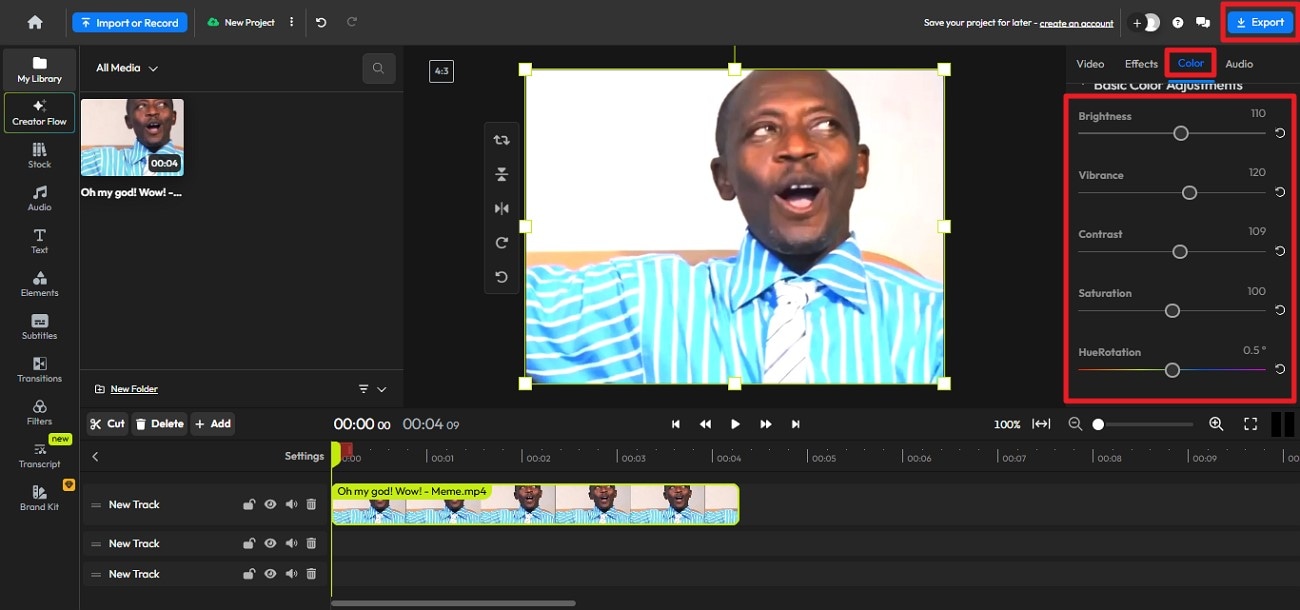Screen dimensions: 1300x610
Task: Jump to the start of the timeline
Action: pos(675,424)
